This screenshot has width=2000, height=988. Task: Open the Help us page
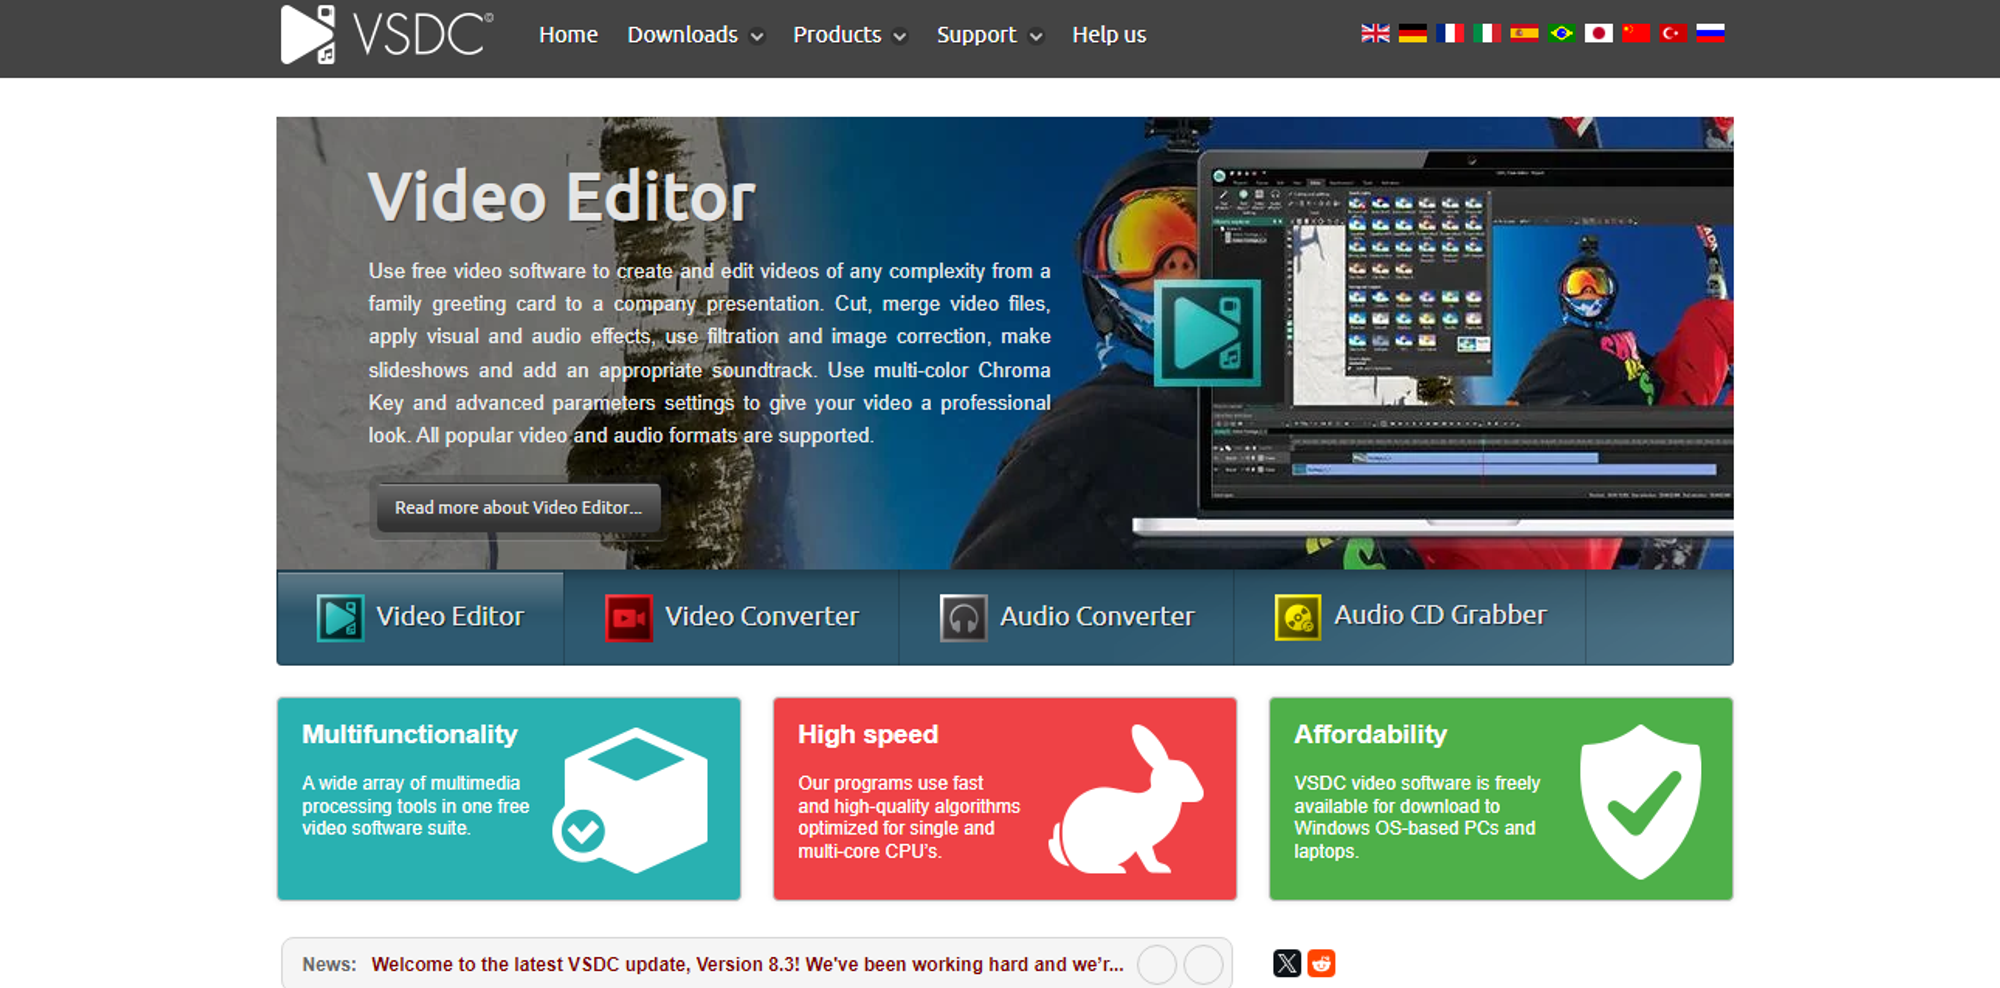click(1109, 35)
